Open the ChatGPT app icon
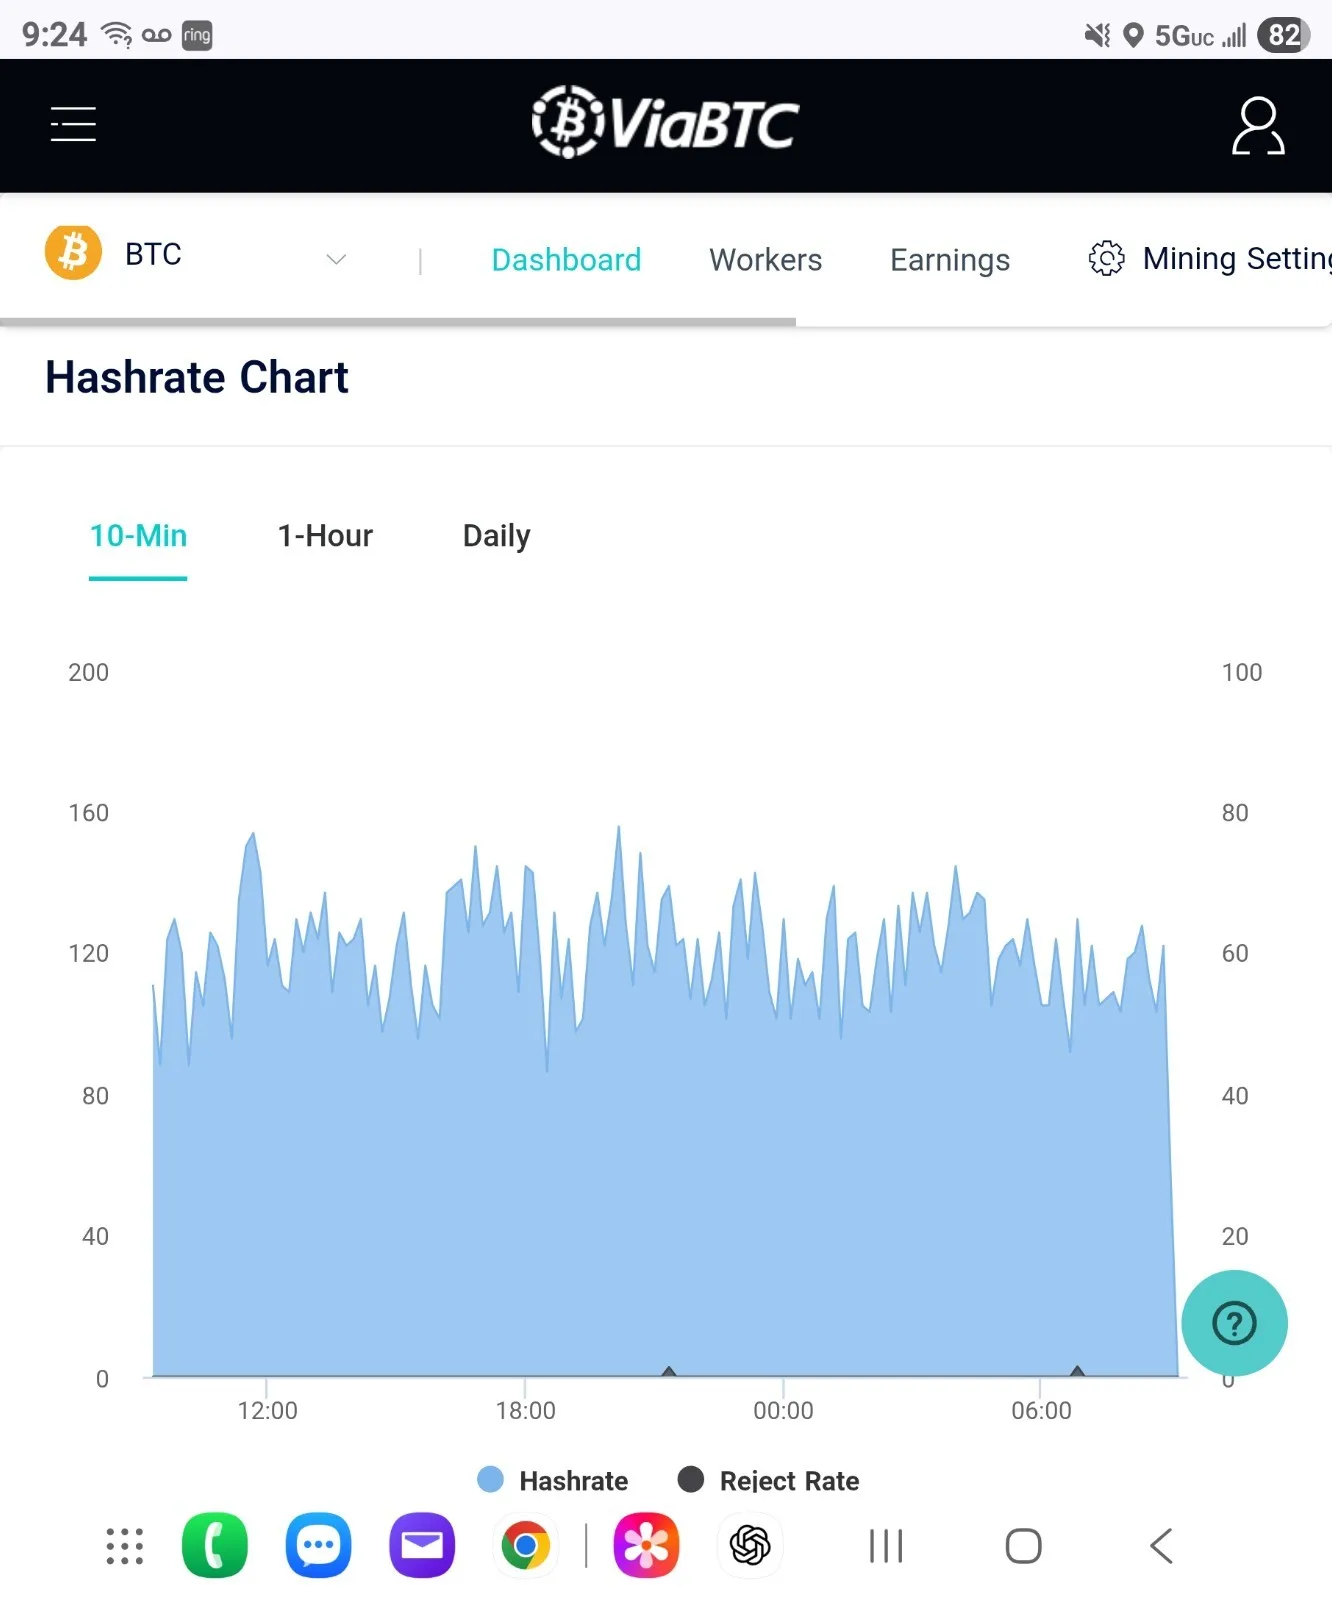Viewport: 1332px width, 1600px height. (x=750, y=1546)
